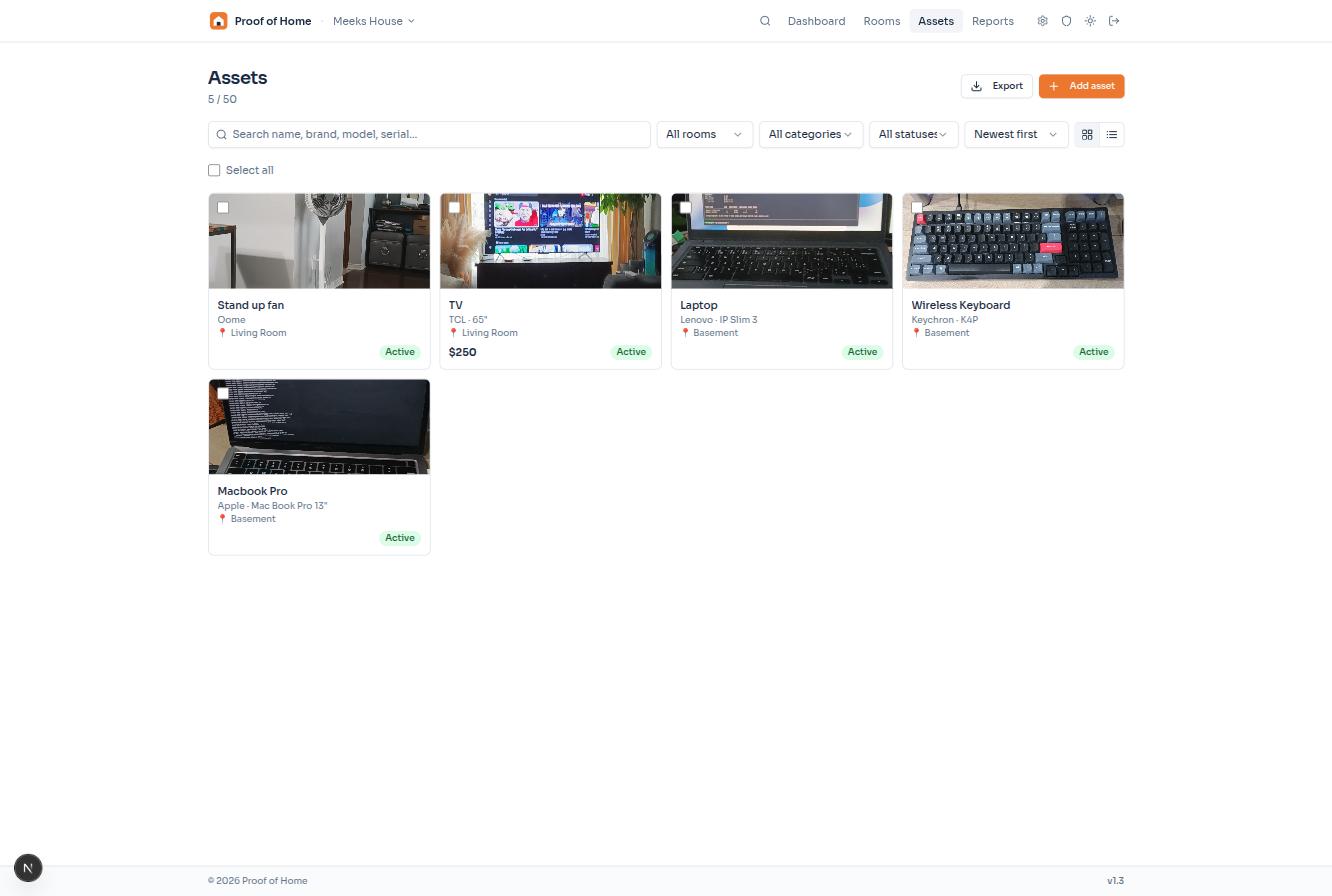Viewport: 1332px width, 896px height.
Task: Open the Assets tab
Action: [x=936, y=21]
